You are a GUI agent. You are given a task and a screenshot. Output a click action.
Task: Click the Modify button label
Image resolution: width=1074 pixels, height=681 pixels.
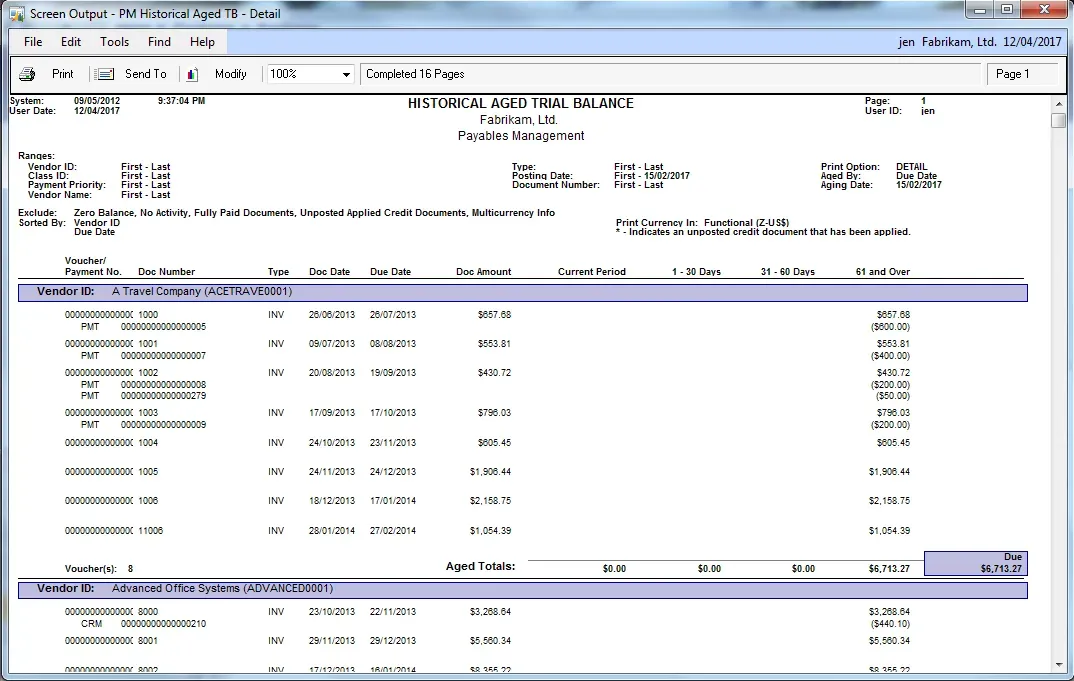pos(230,74)
